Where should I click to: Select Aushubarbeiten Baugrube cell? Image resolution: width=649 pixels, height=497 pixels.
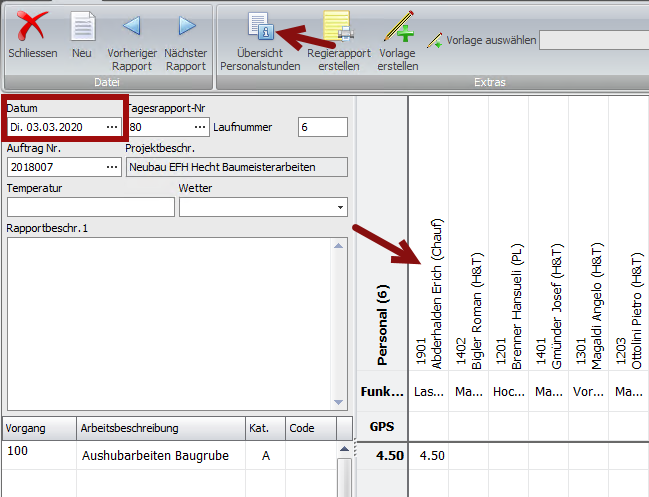[x=161, y=455]
